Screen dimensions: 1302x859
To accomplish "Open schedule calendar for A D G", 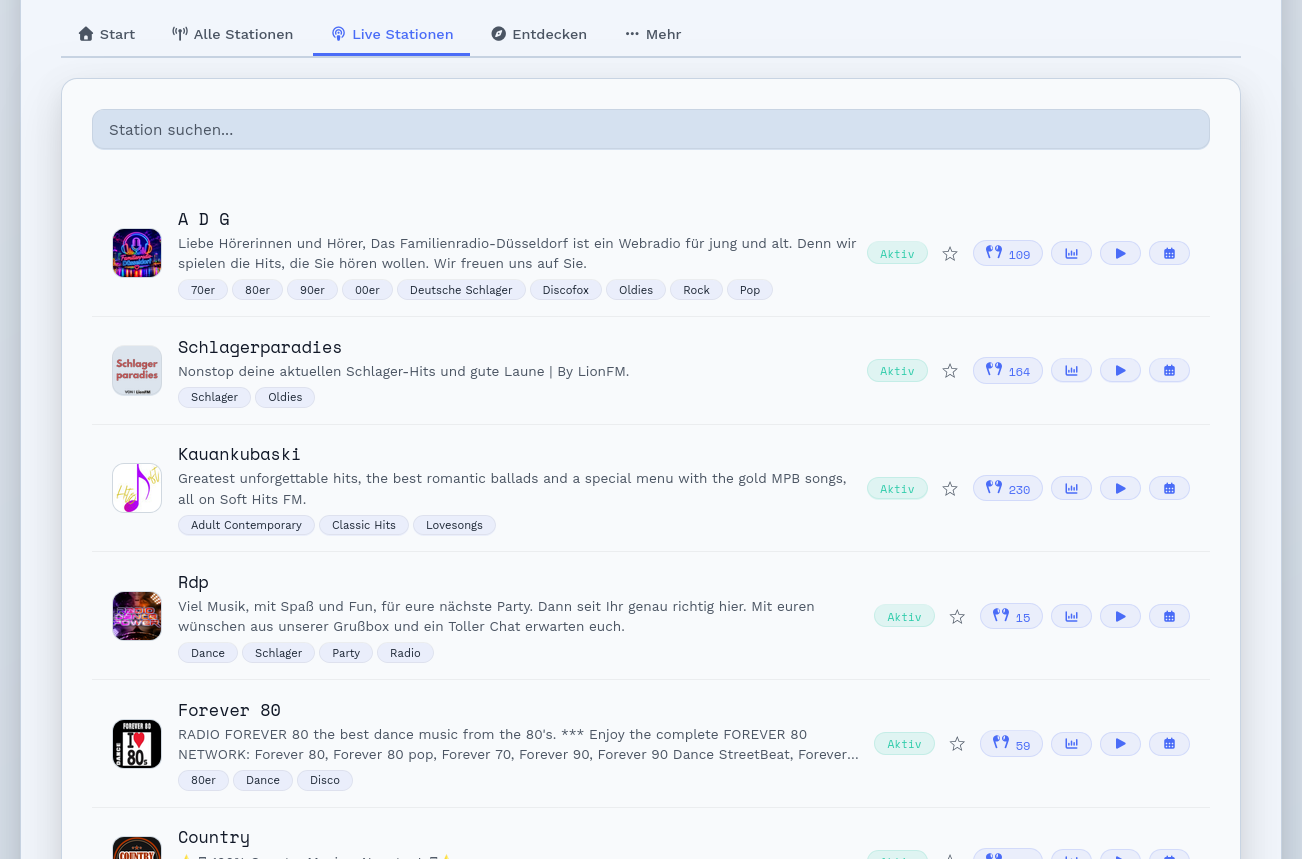I will point(1169,254).
